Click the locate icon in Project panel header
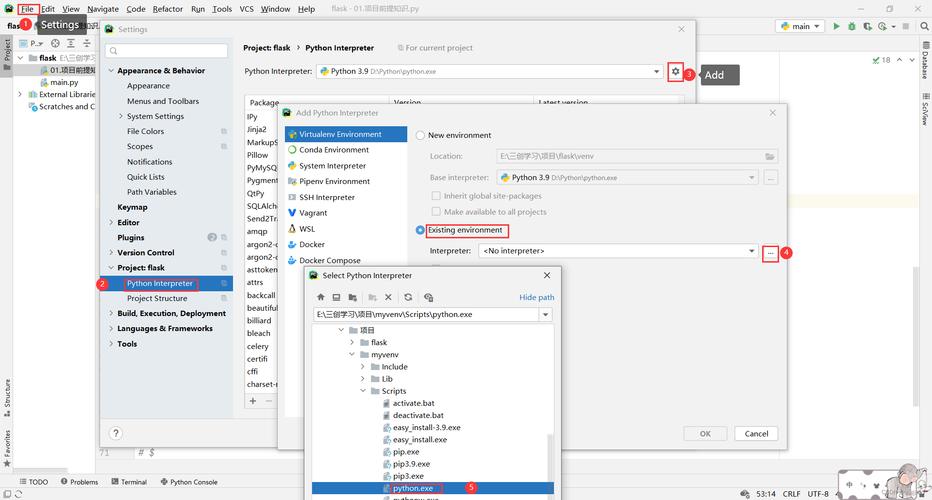 tap(55, 43)
